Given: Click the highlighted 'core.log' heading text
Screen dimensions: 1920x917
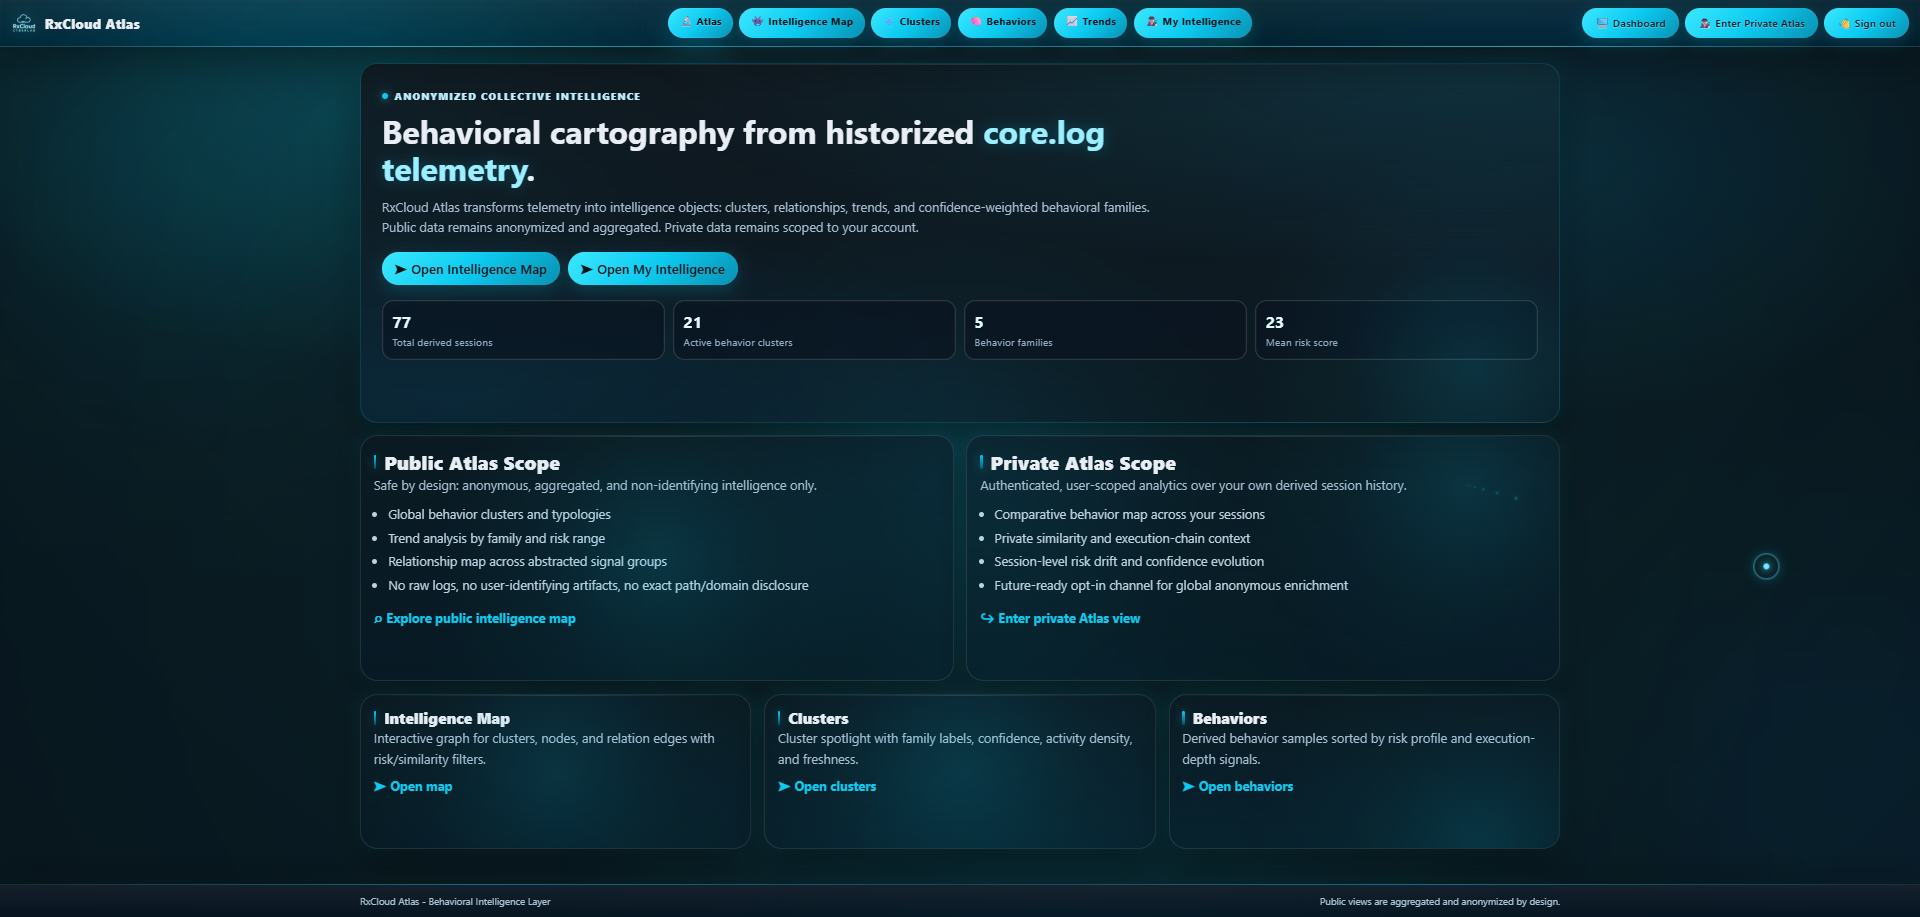Looking at the screenshot, I should [x=1044, y=133].
